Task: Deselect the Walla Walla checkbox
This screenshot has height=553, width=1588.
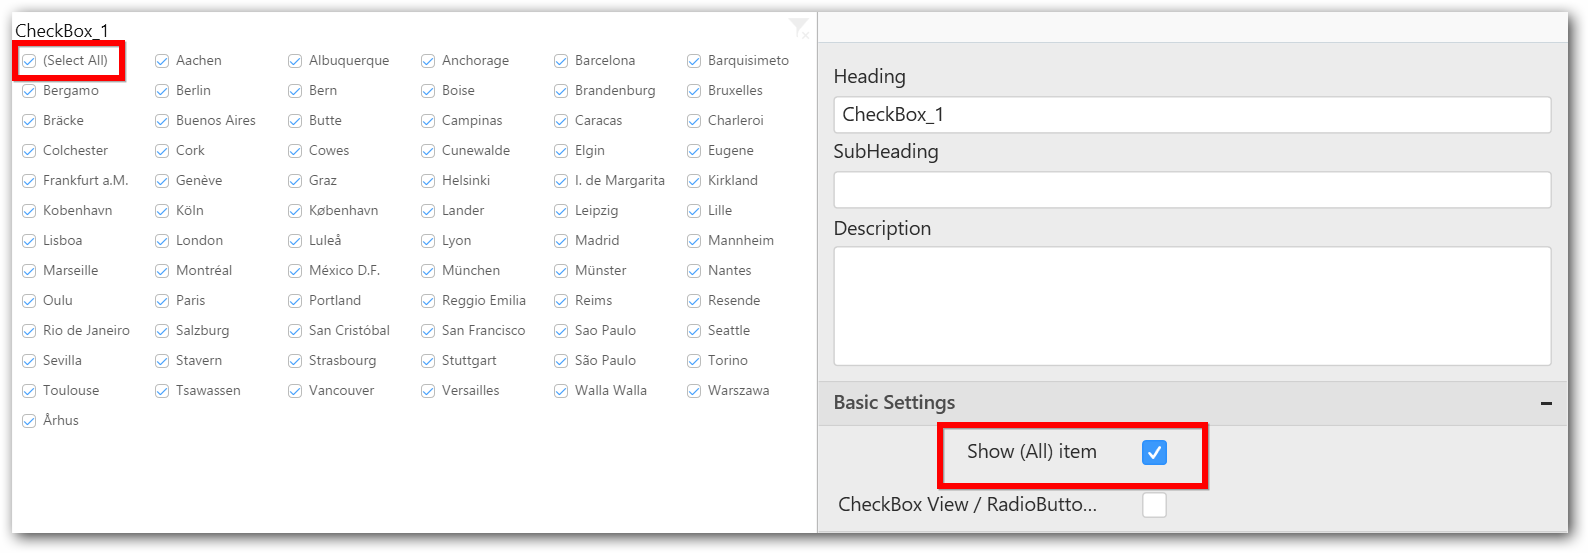Action: point(561,391)
